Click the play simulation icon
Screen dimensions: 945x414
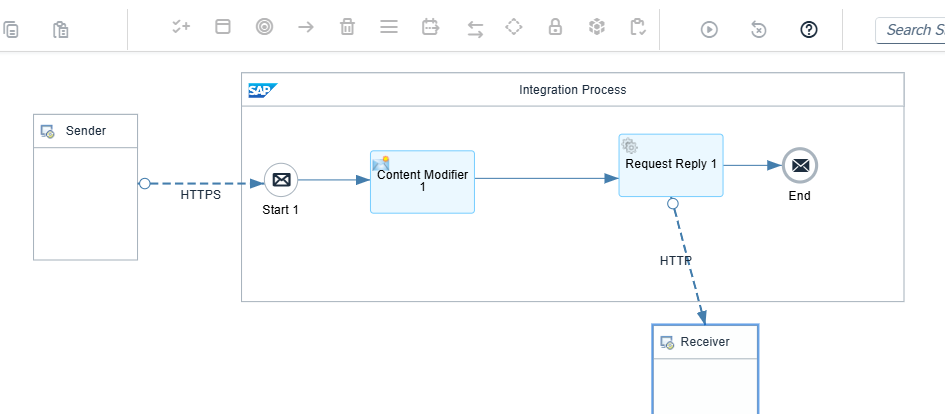pyautogui.click(x=709, y=29)
